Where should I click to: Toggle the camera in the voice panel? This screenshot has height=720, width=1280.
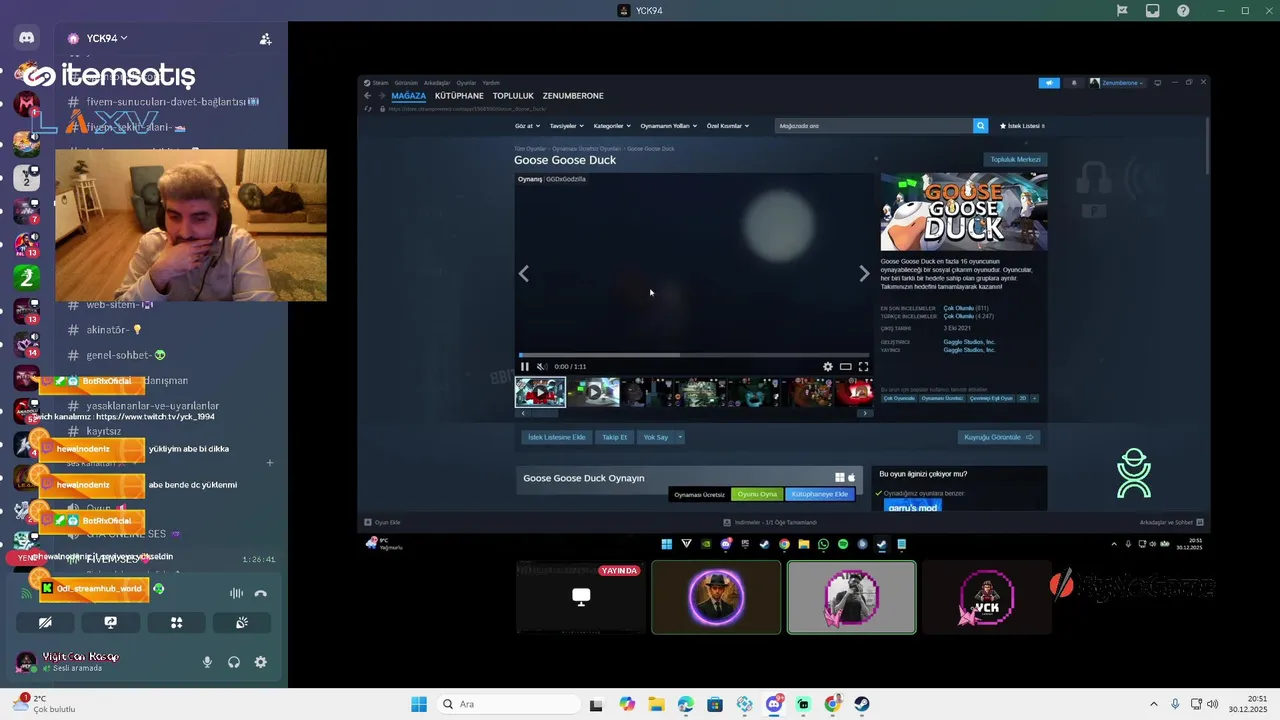coord(45,622)
